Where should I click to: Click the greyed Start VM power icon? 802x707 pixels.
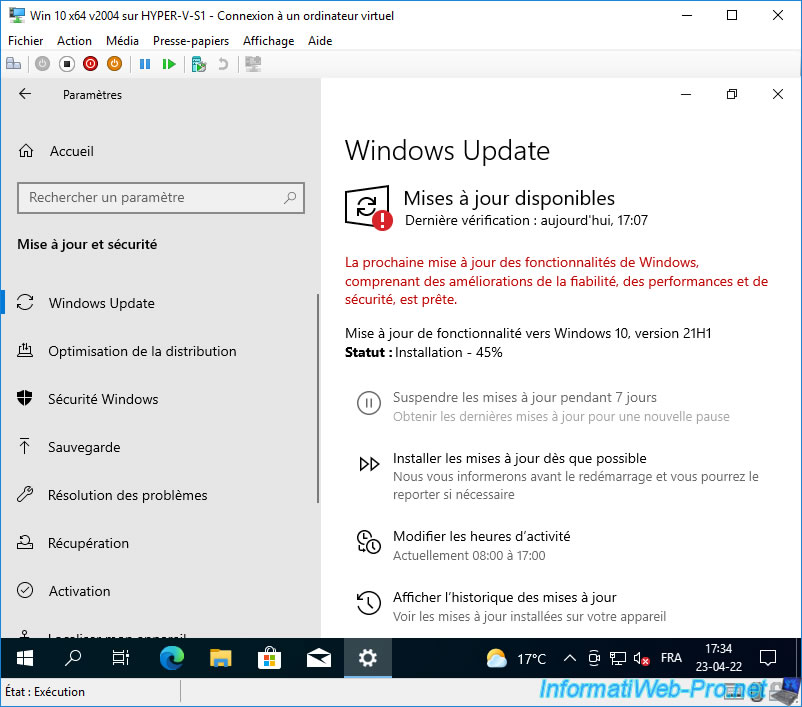(x=42, y=64)
